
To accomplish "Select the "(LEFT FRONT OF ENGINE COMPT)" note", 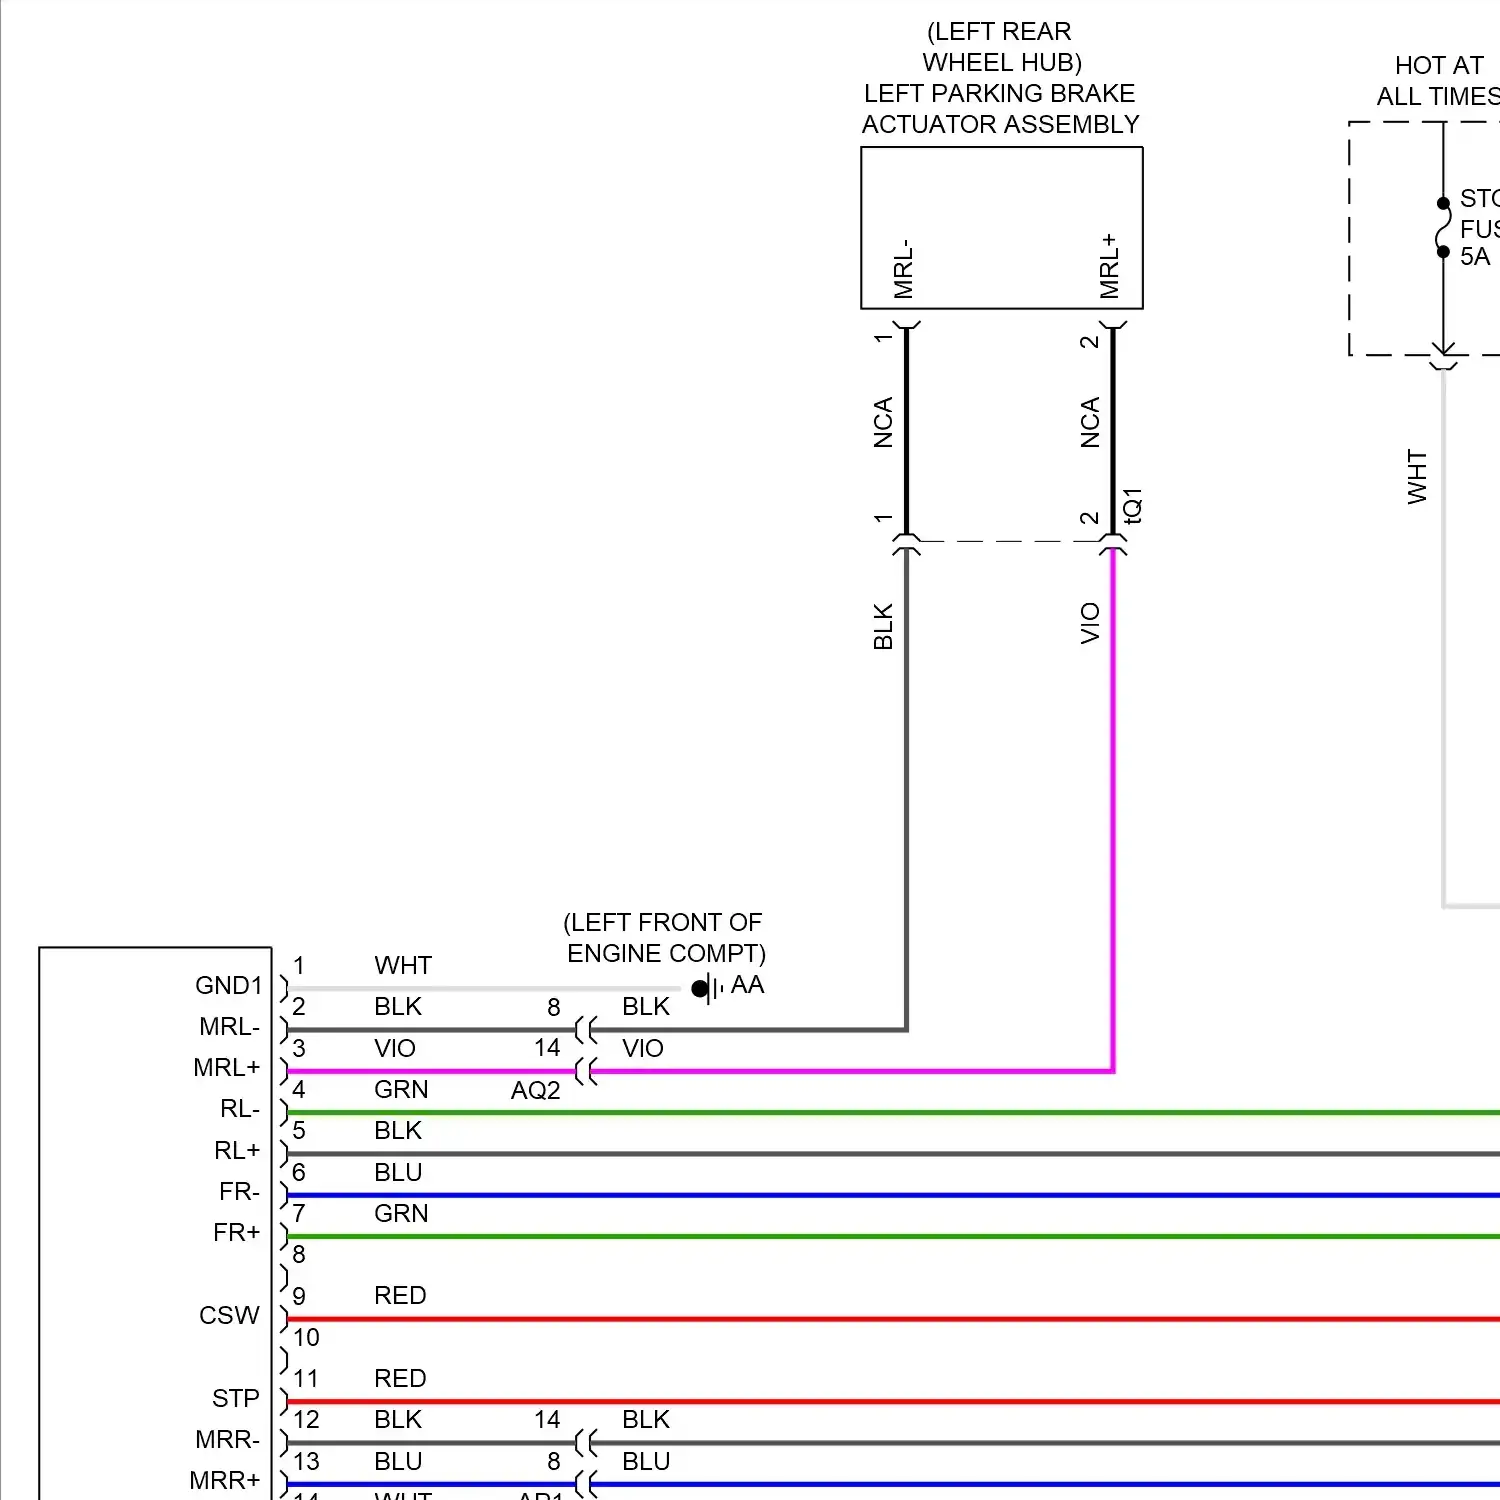I will click(665, 938).
